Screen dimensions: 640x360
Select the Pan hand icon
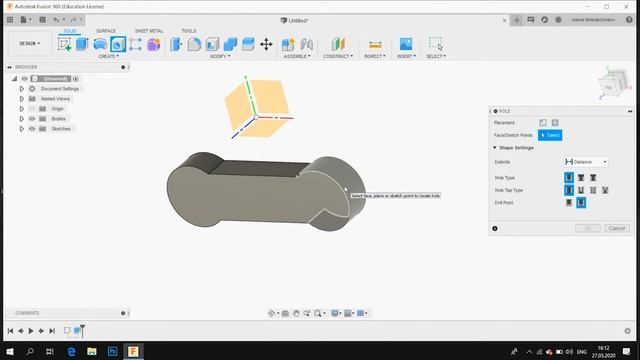[296, 313]
